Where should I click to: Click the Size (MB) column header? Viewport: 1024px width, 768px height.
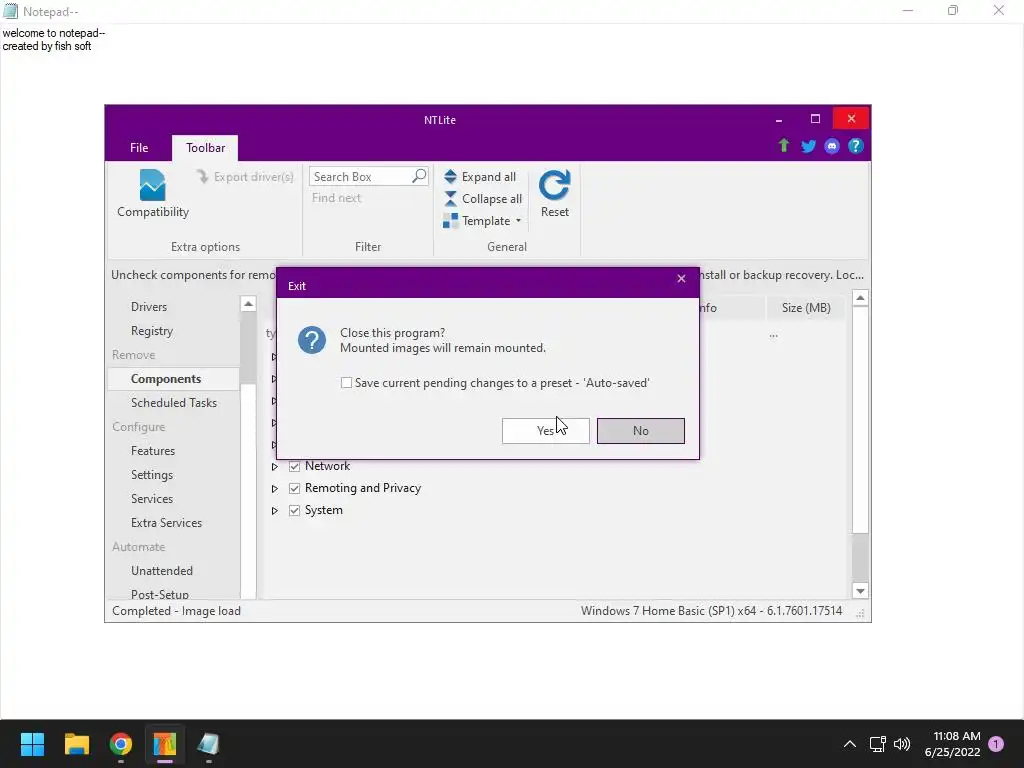click(x=806, y=308)
